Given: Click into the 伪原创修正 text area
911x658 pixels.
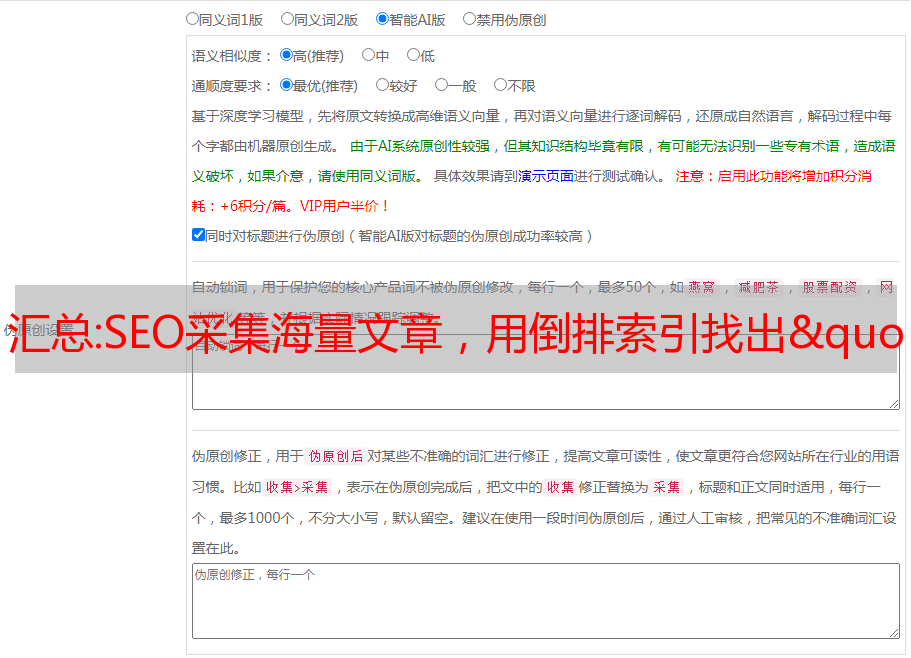Looking at the screenshot, I should tap(546, 601).
